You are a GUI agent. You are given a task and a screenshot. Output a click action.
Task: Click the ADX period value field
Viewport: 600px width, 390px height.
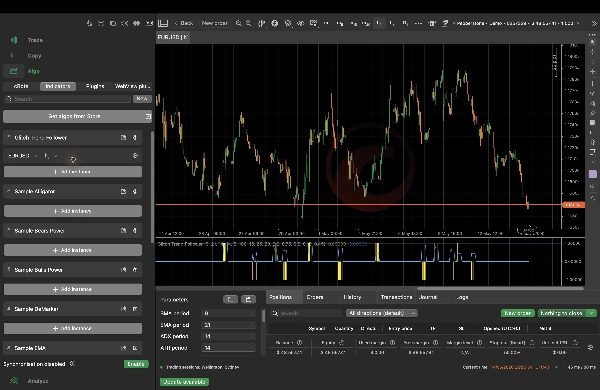click(228, 336)
